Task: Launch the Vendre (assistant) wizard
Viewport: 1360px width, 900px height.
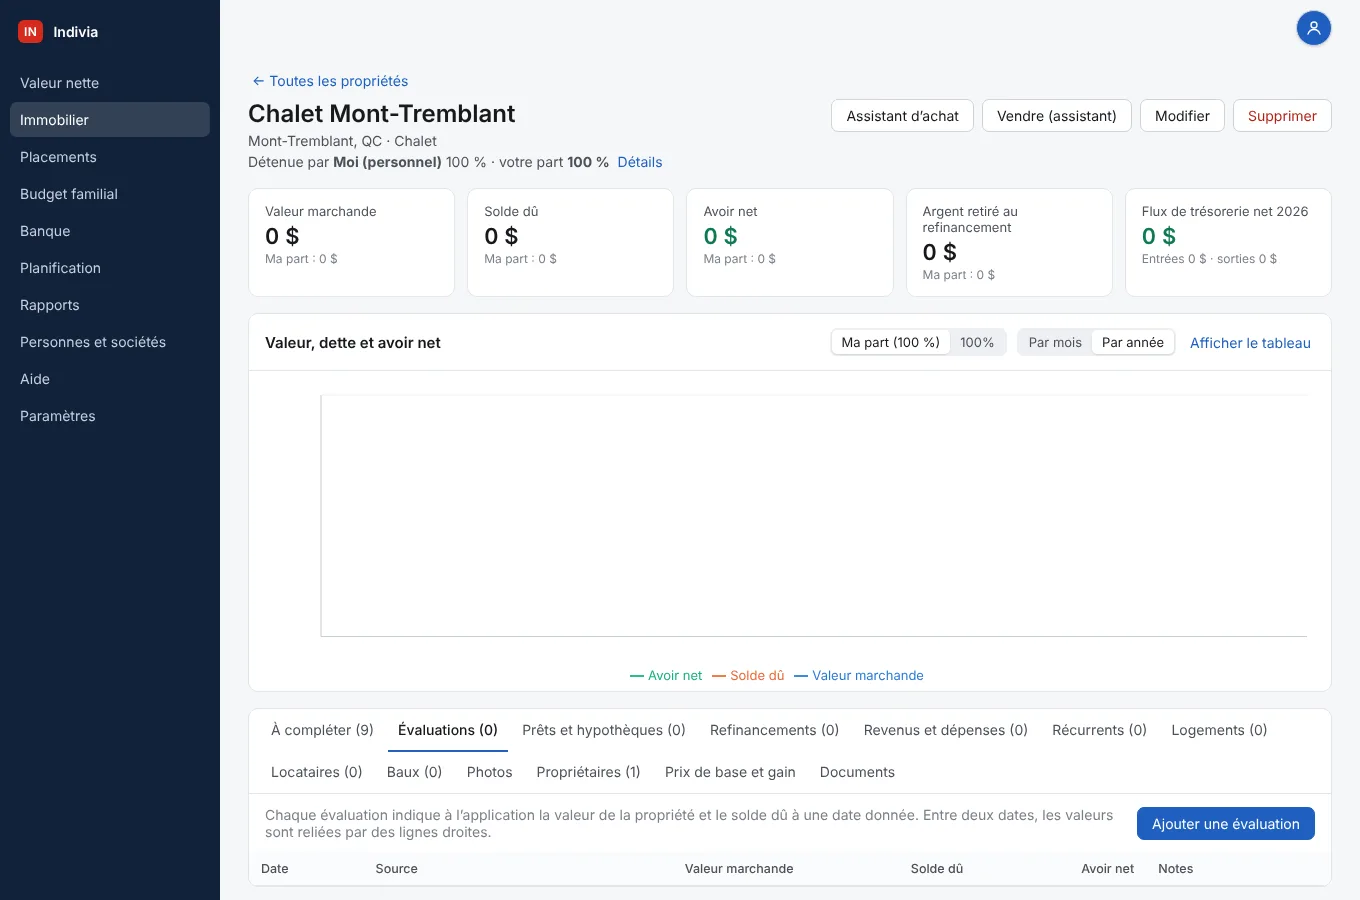Action: click(1056, 116)
